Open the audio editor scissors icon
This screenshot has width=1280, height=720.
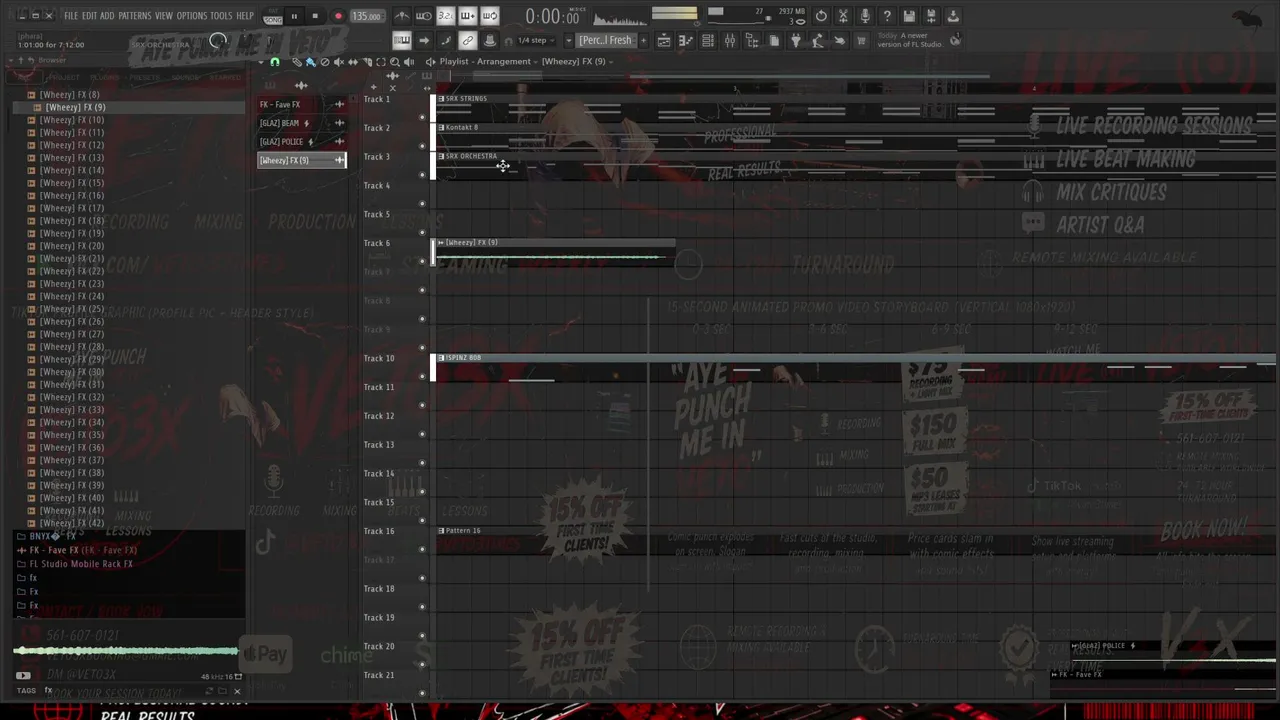click(843, 16)
